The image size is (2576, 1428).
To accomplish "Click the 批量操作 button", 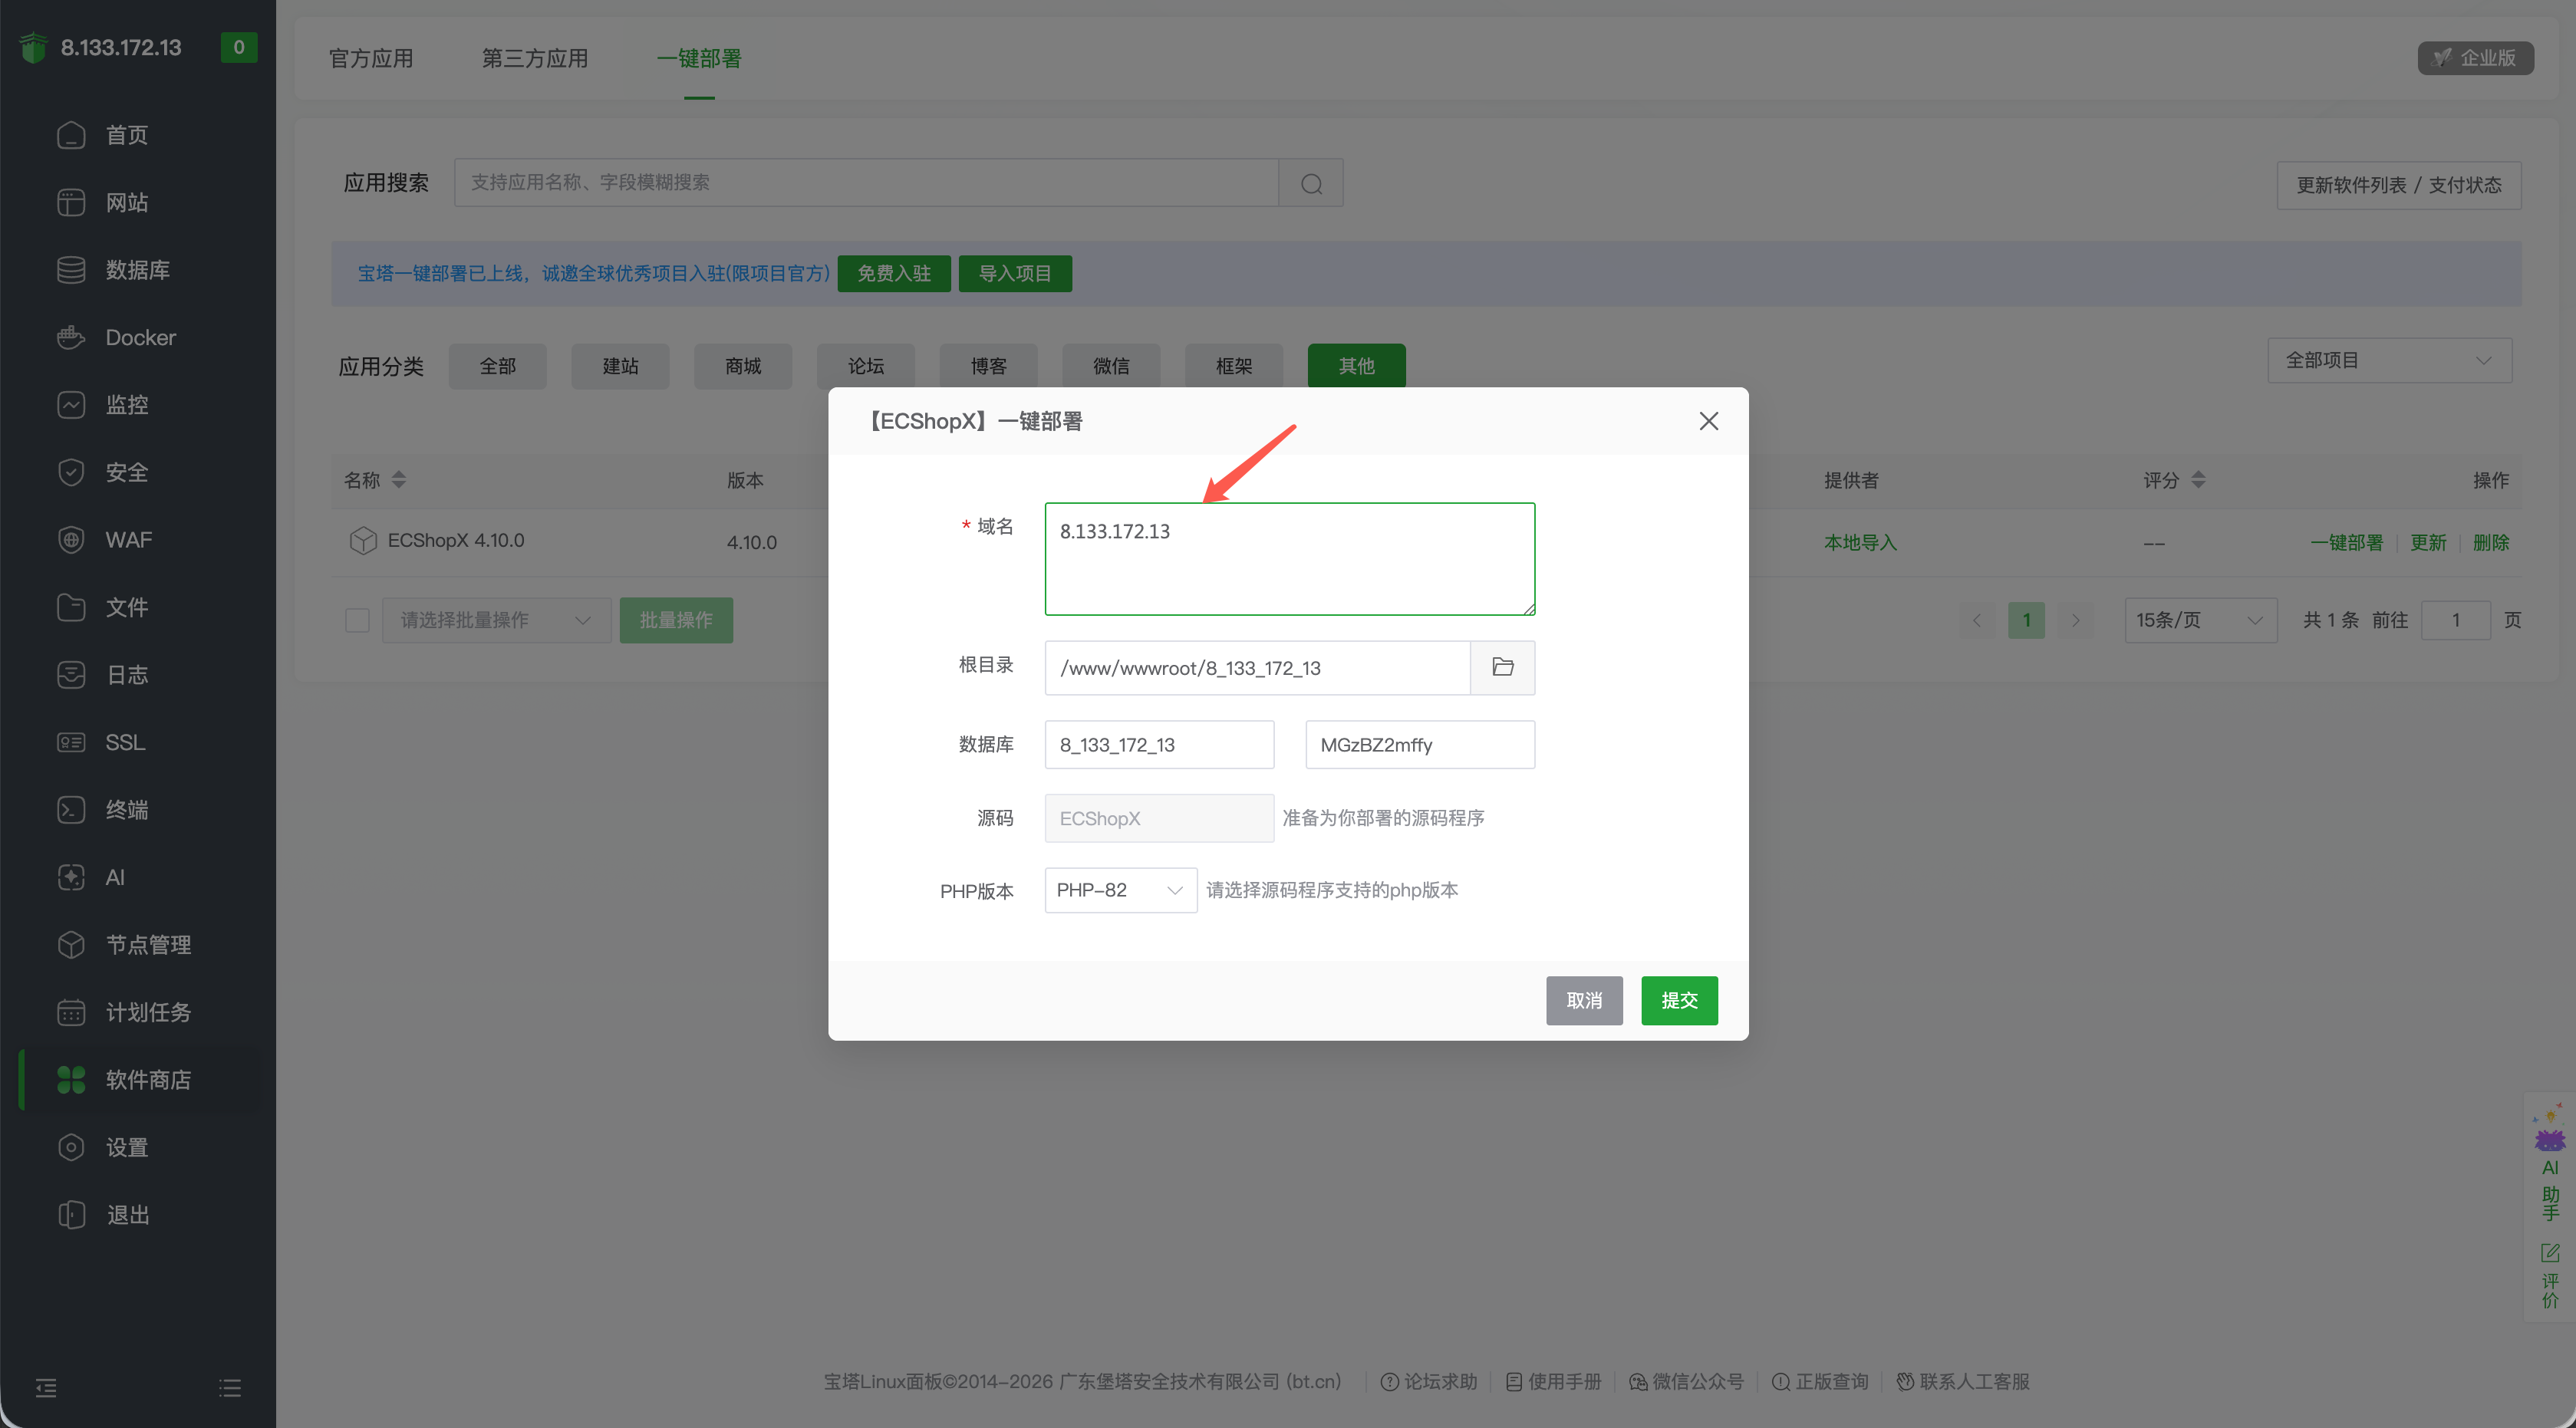I will pyautogui.click(x=676, y=620).
